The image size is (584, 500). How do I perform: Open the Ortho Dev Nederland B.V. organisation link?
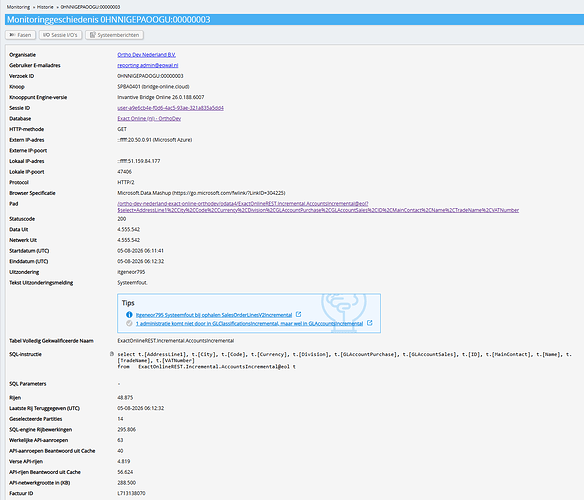pyautogui.click(x=147, y=55)
